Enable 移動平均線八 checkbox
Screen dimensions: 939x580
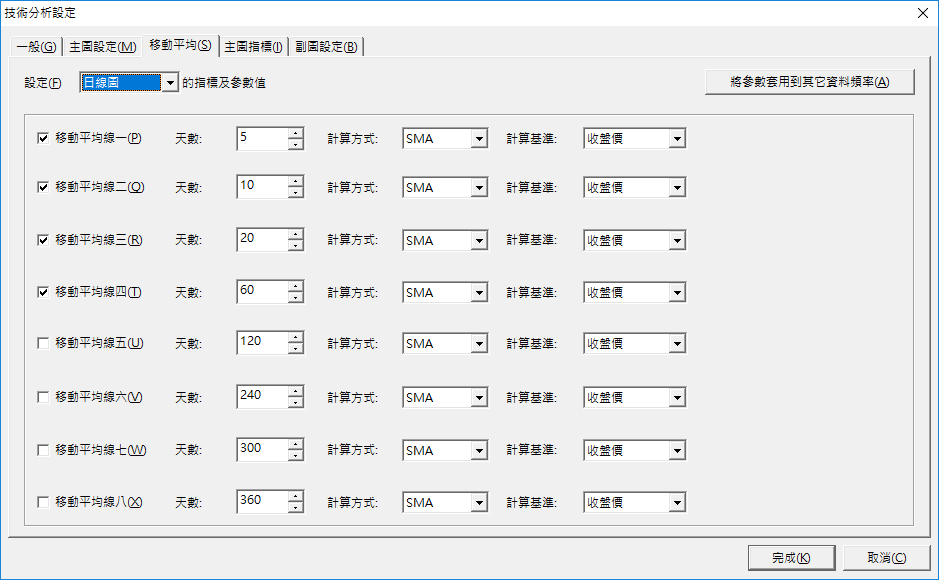click(43, 502)
